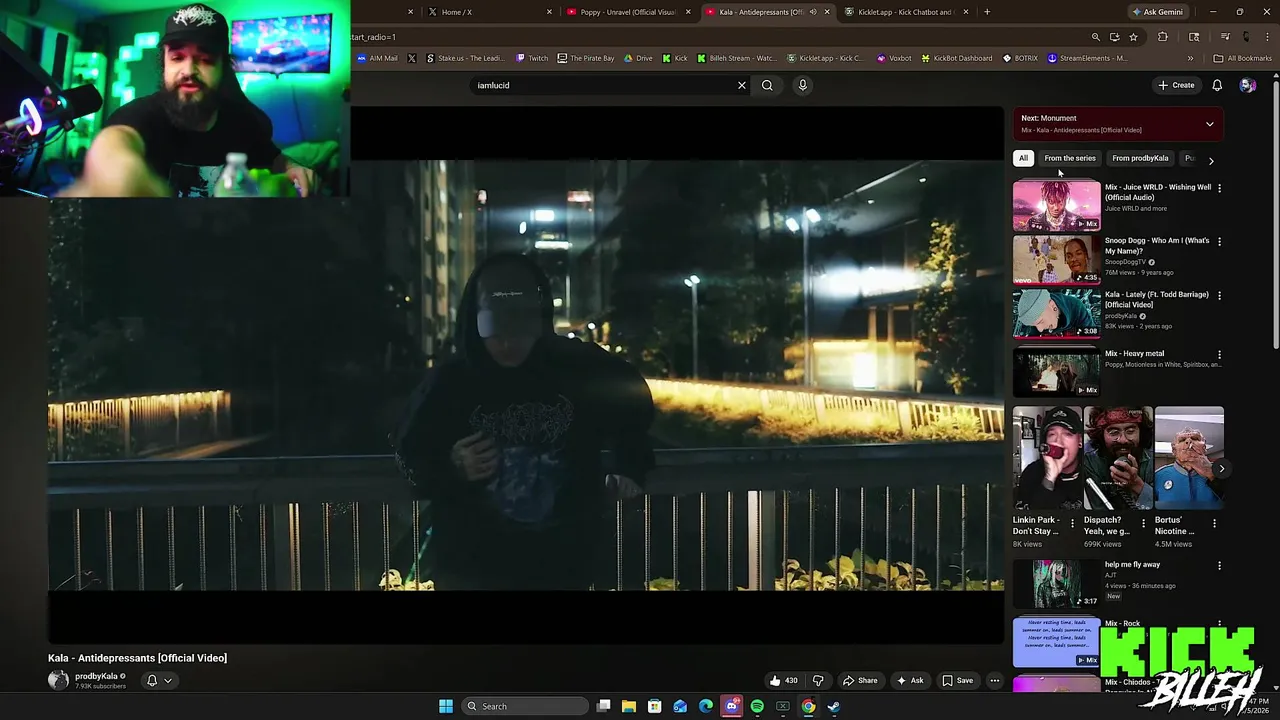Dislike the video with thumbs down
The height and width of the screenshot is (720, 1280).
pyautogui.click(x=818, y=681)
